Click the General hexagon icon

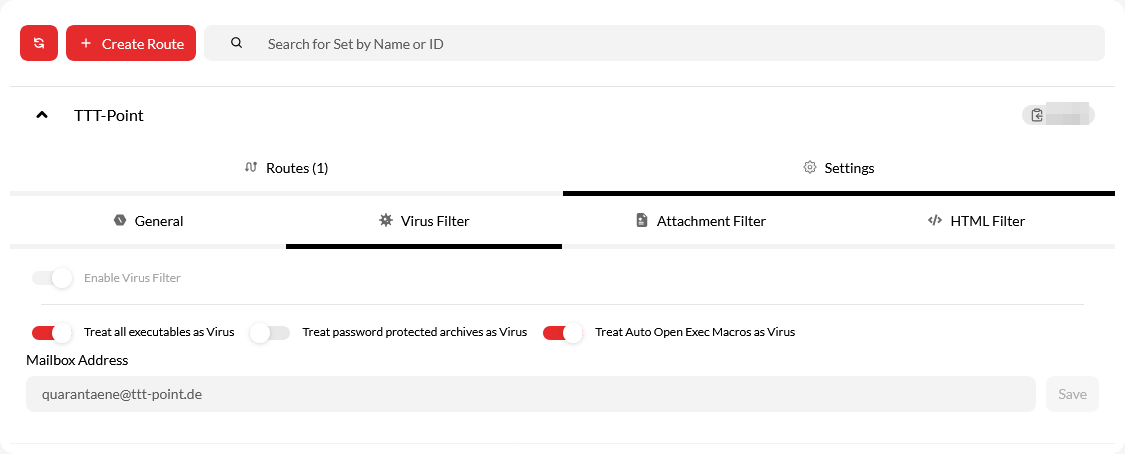119,220
